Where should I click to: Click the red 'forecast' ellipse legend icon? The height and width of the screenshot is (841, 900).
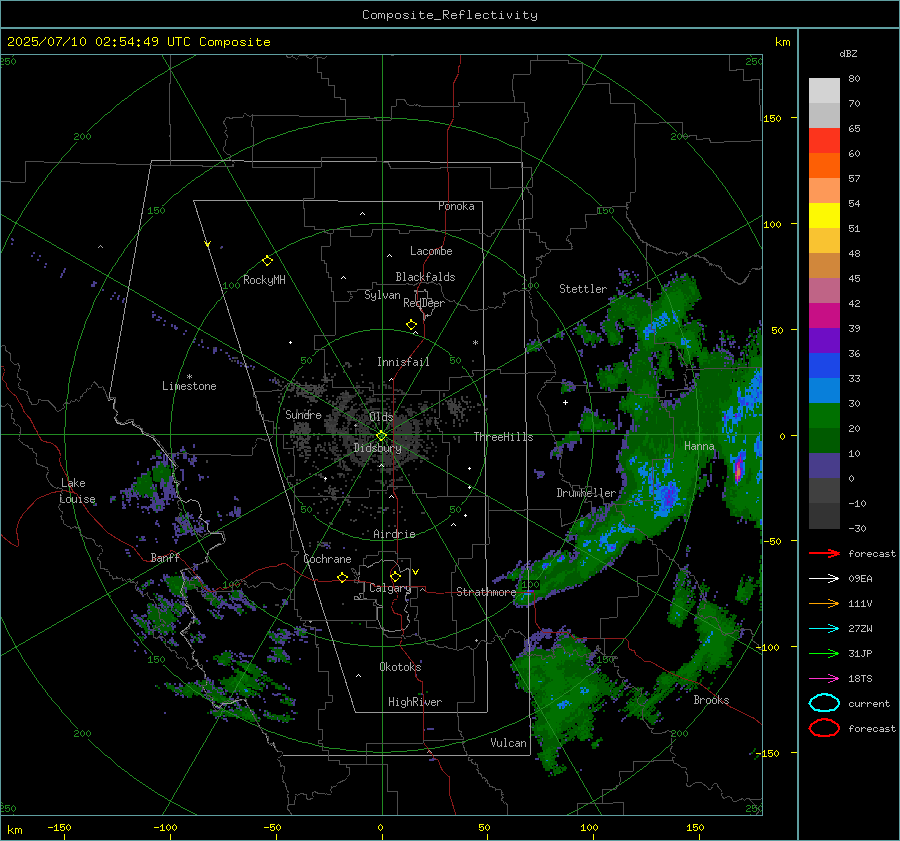tap(824, 728)
